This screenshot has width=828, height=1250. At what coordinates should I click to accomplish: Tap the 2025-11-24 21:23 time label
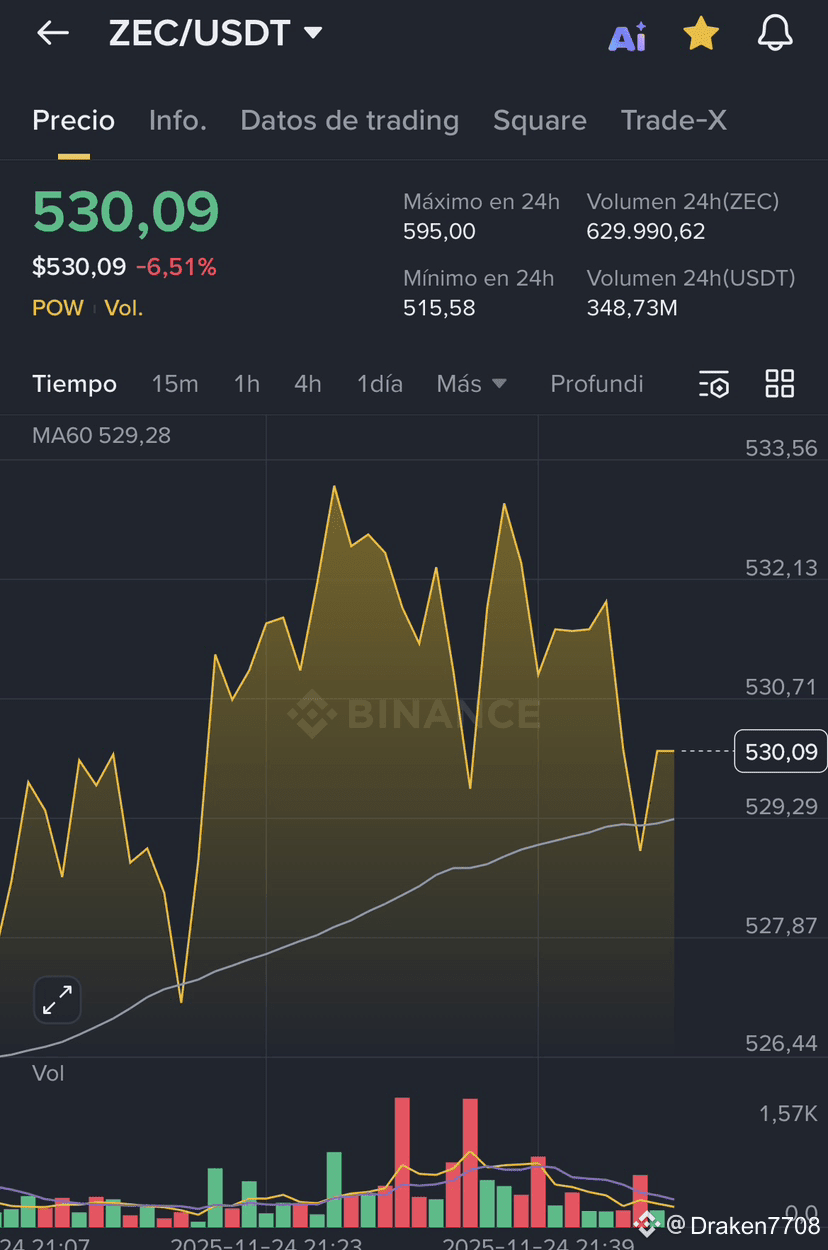click(266, 1243)
